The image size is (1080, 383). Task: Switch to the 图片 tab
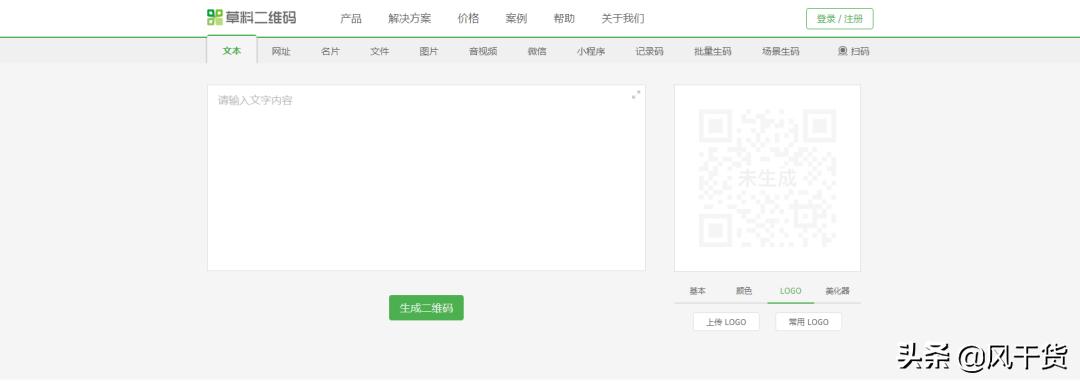point(429,51)
